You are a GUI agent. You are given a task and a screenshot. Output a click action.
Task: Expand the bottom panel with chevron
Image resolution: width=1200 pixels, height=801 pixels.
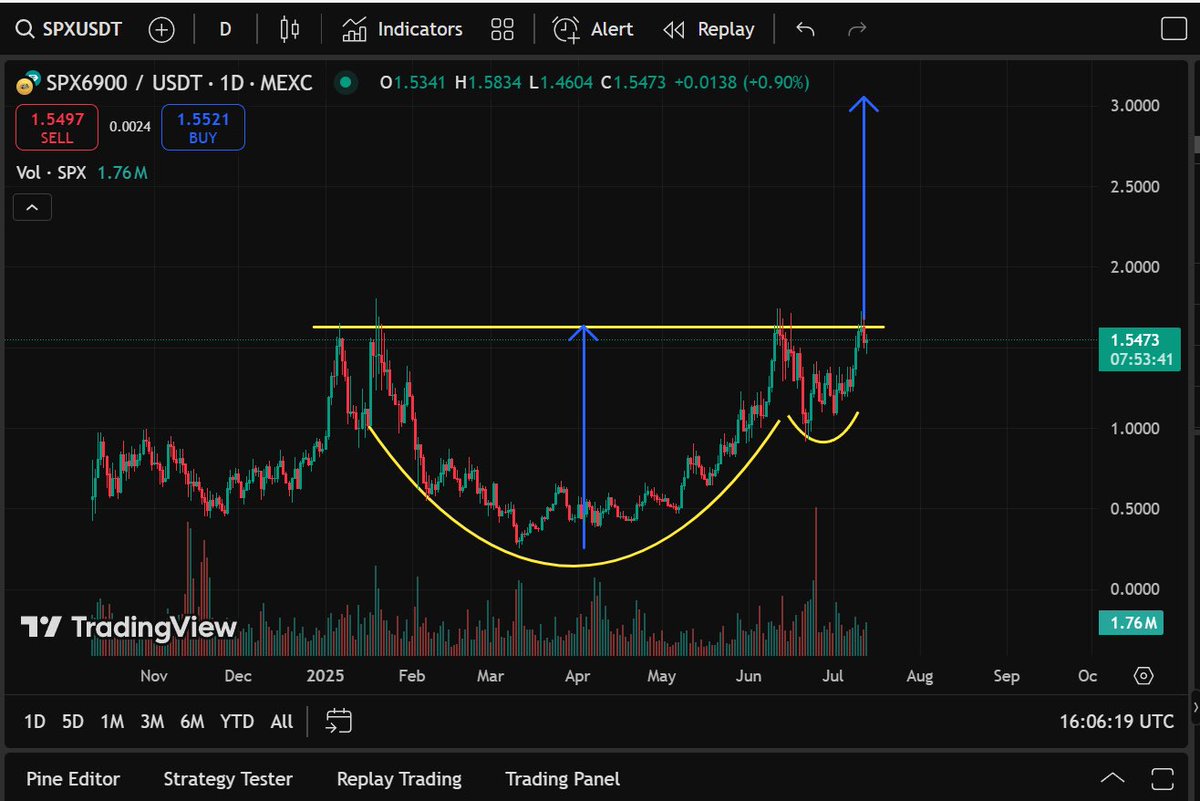[1112, 779]
